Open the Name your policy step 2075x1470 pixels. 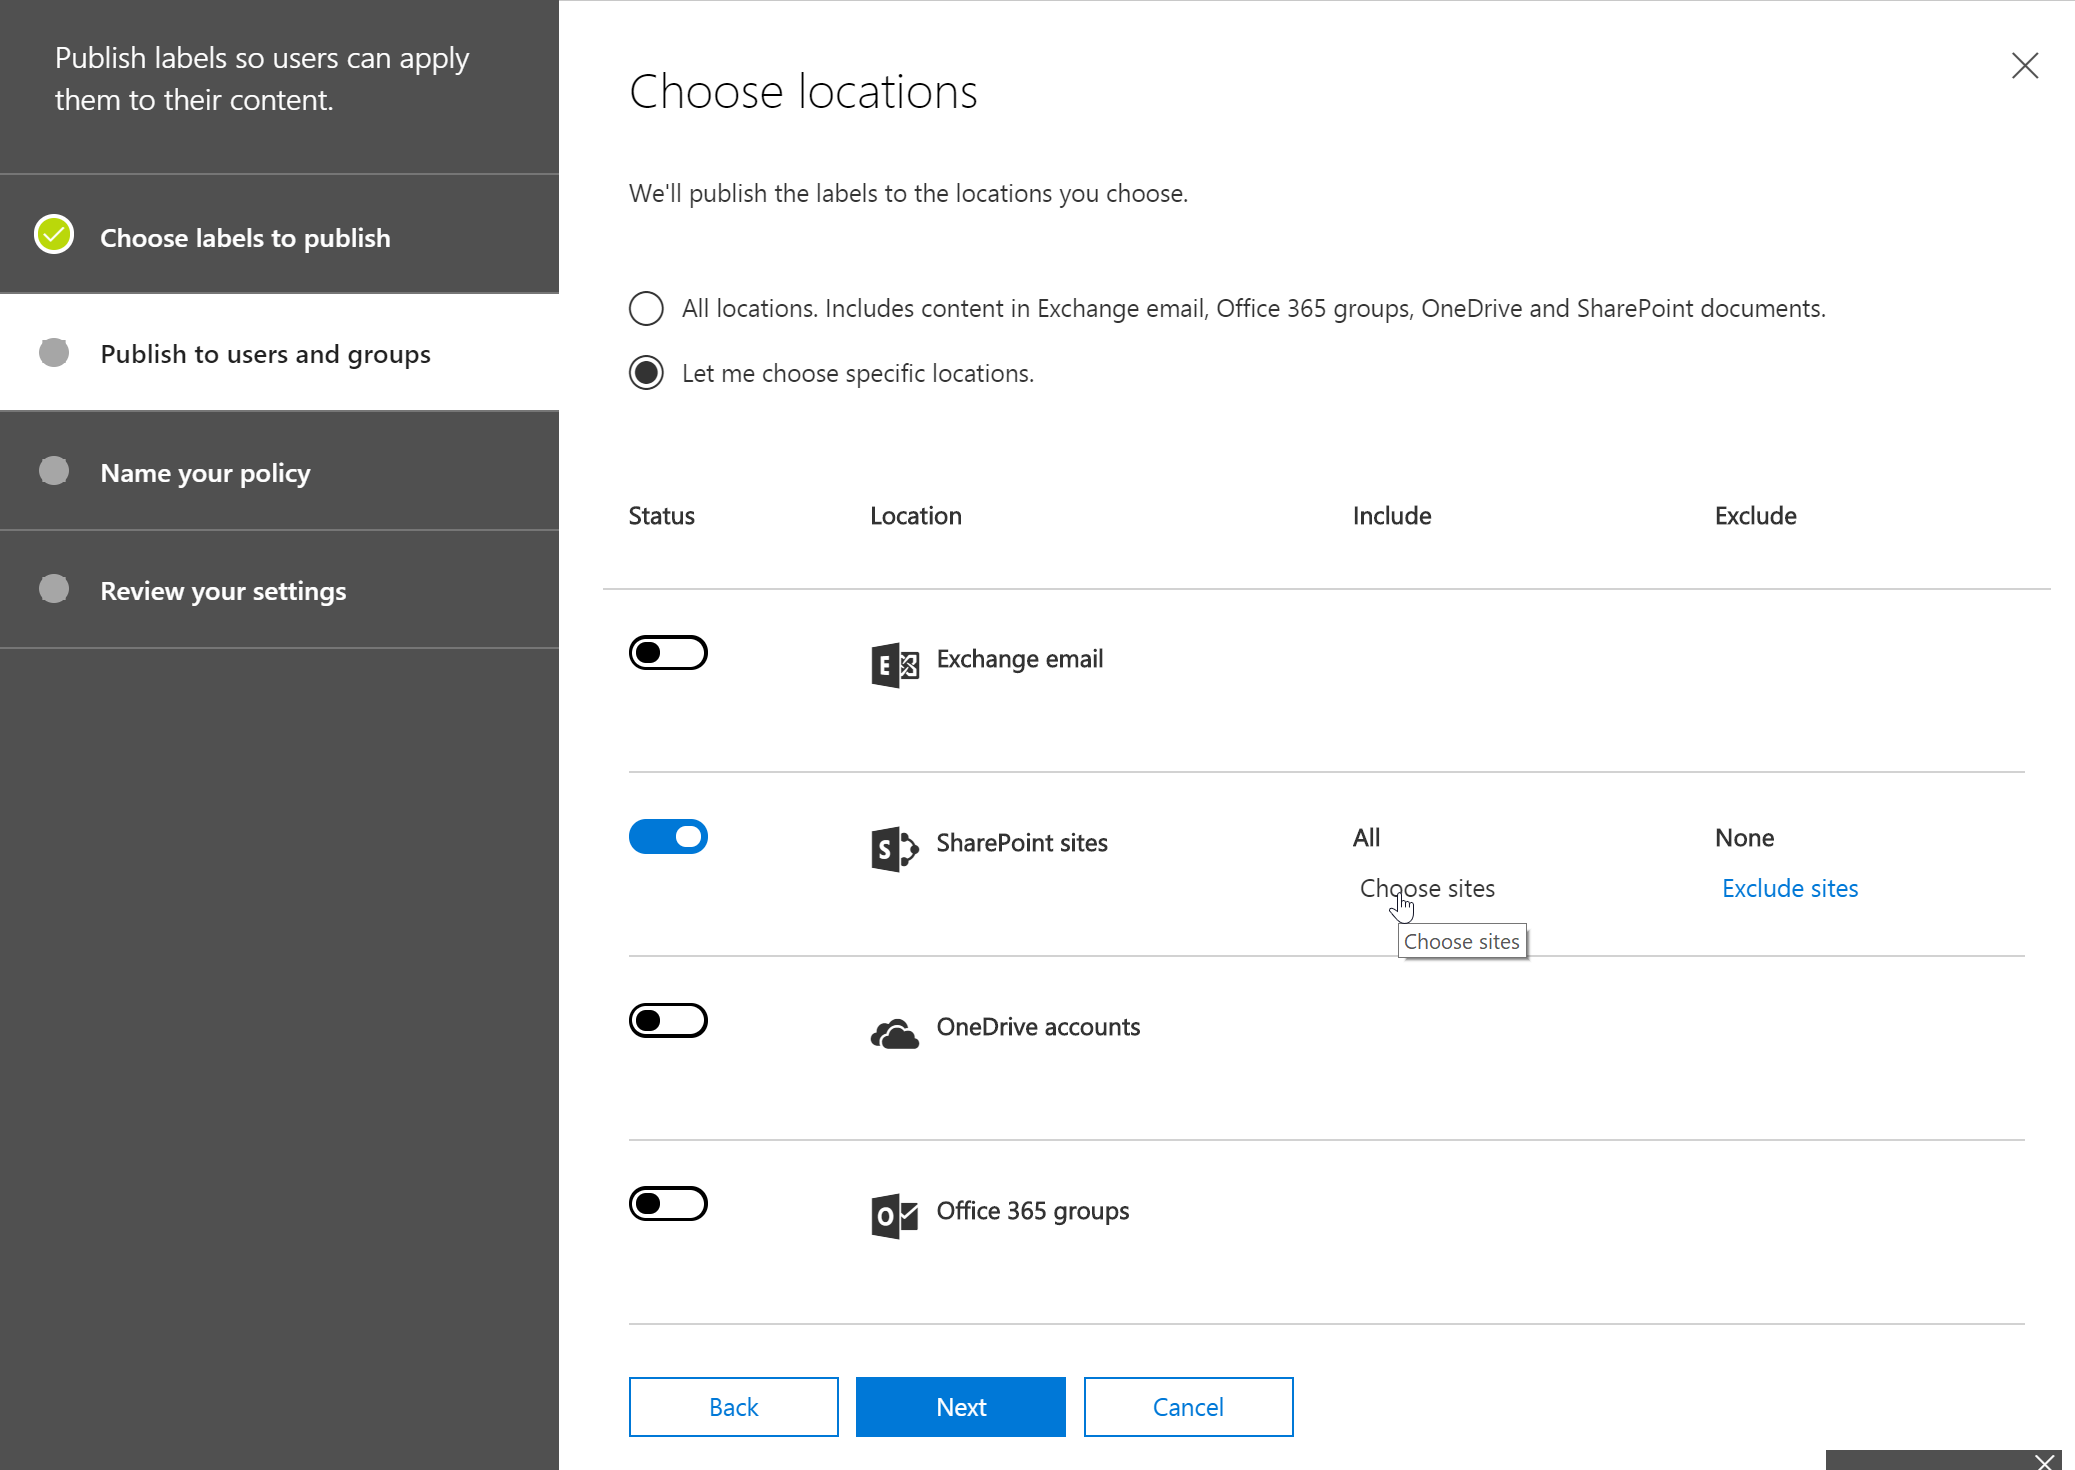(x=205, y=472)
